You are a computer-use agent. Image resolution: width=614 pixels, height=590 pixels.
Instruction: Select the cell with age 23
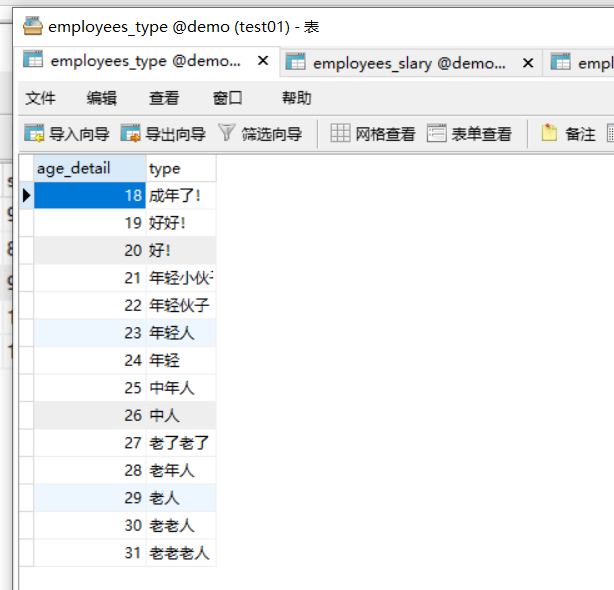click(90, 333)
